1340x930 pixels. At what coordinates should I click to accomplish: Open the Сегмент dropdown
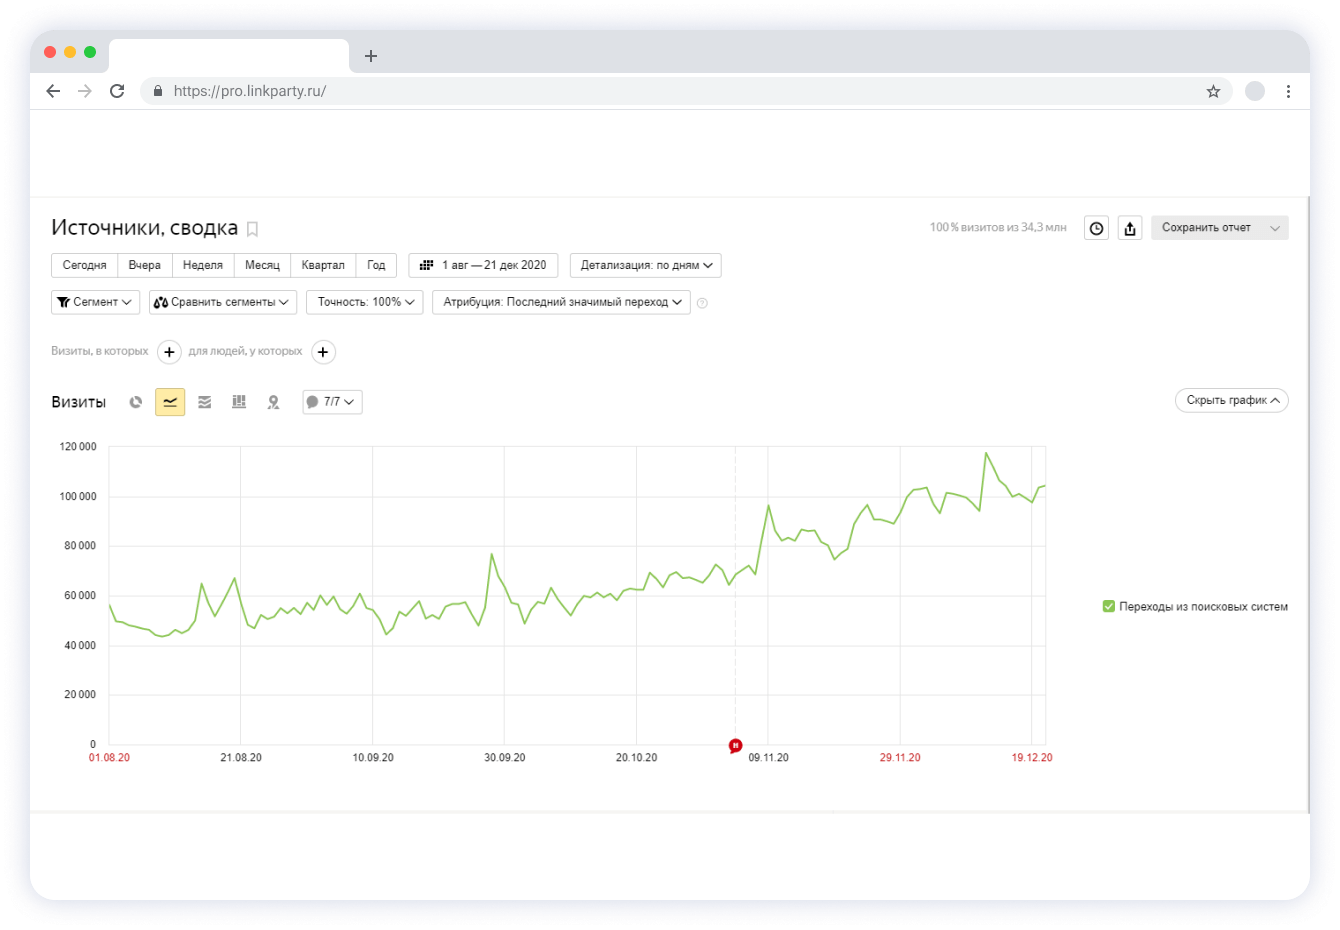point(95,302)
